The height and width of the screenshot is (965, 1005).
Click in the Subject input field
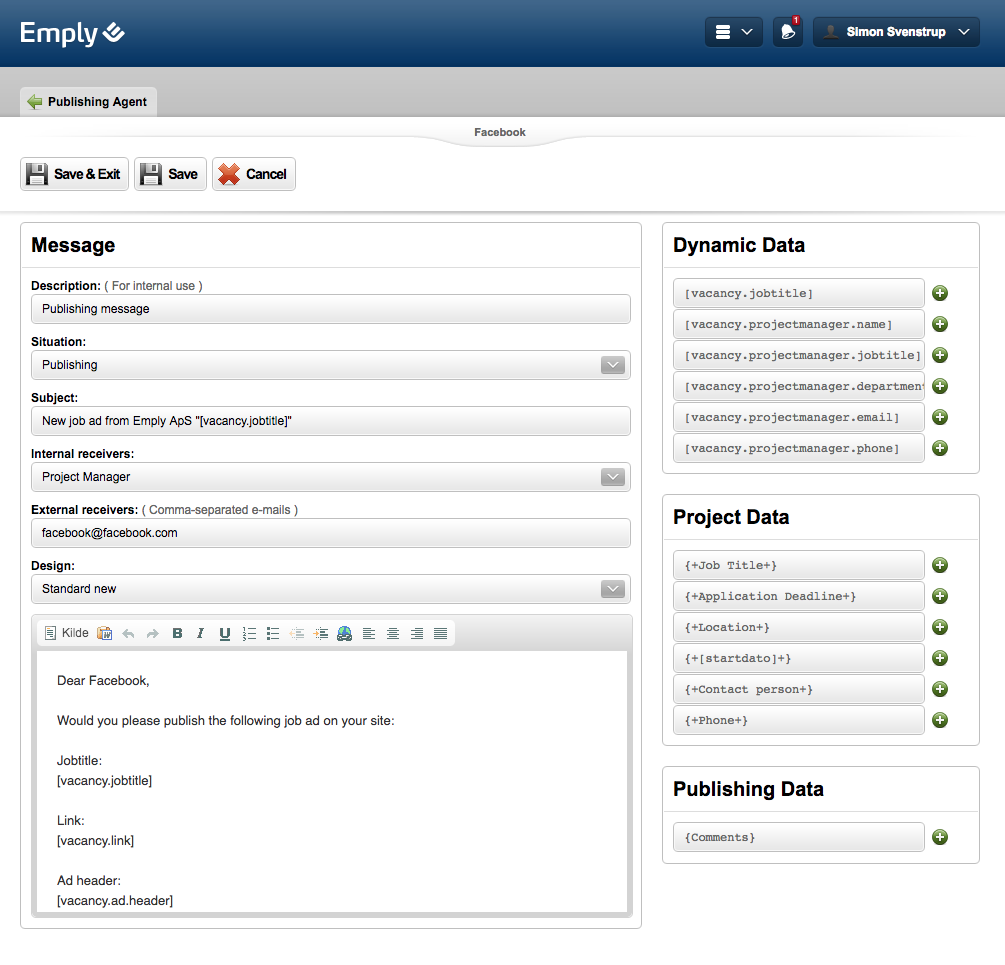click(330, 421)
